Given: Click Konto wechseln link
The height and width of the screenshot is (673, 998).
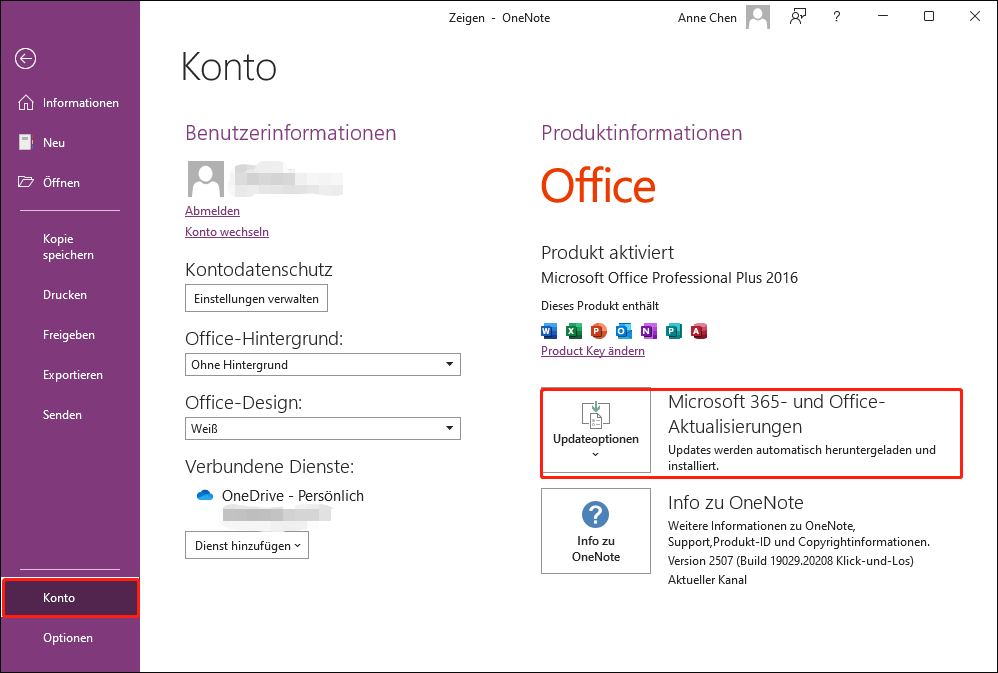Looking at the screenshot, I should click(x=227, y=232).
